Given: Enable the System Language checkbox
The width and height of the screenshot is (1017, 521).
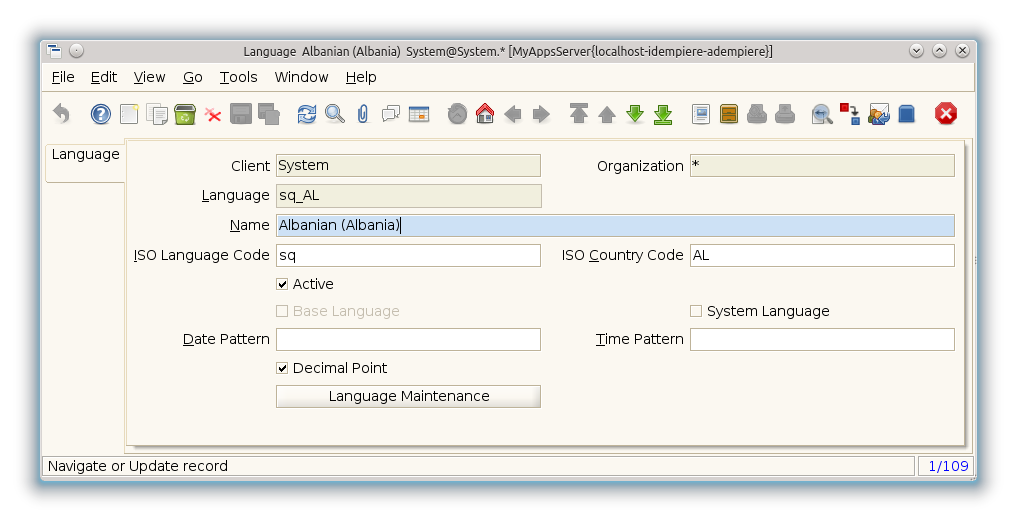Looking at the screenshot, I should [x=696, y=311].
